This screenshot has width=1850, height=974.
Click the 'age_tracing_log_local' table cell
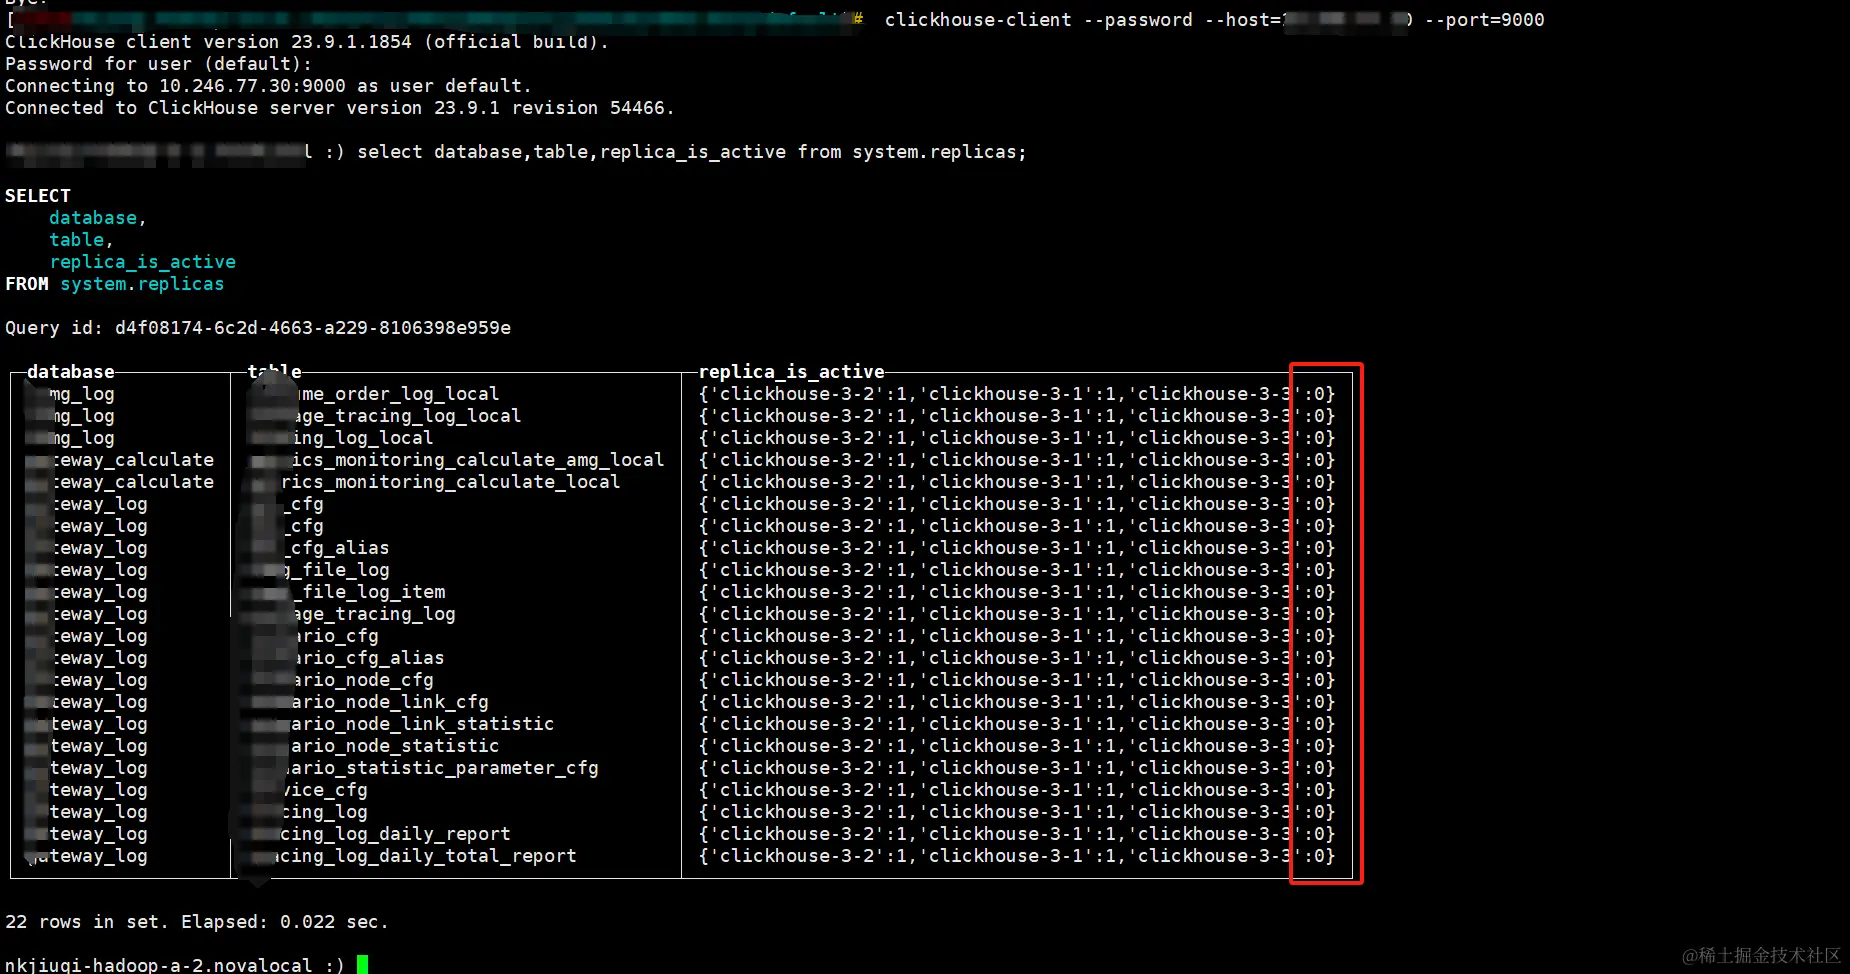(406, 416)
